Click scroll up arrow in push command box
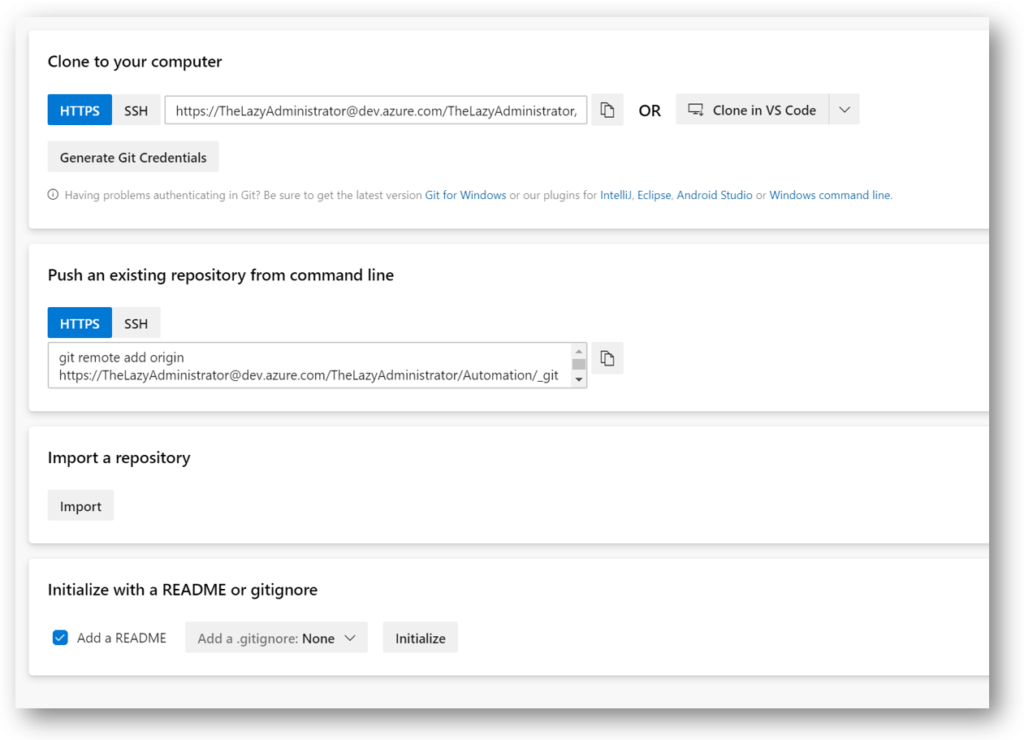This screenshot has width=1024, height=740. [579, 351]
